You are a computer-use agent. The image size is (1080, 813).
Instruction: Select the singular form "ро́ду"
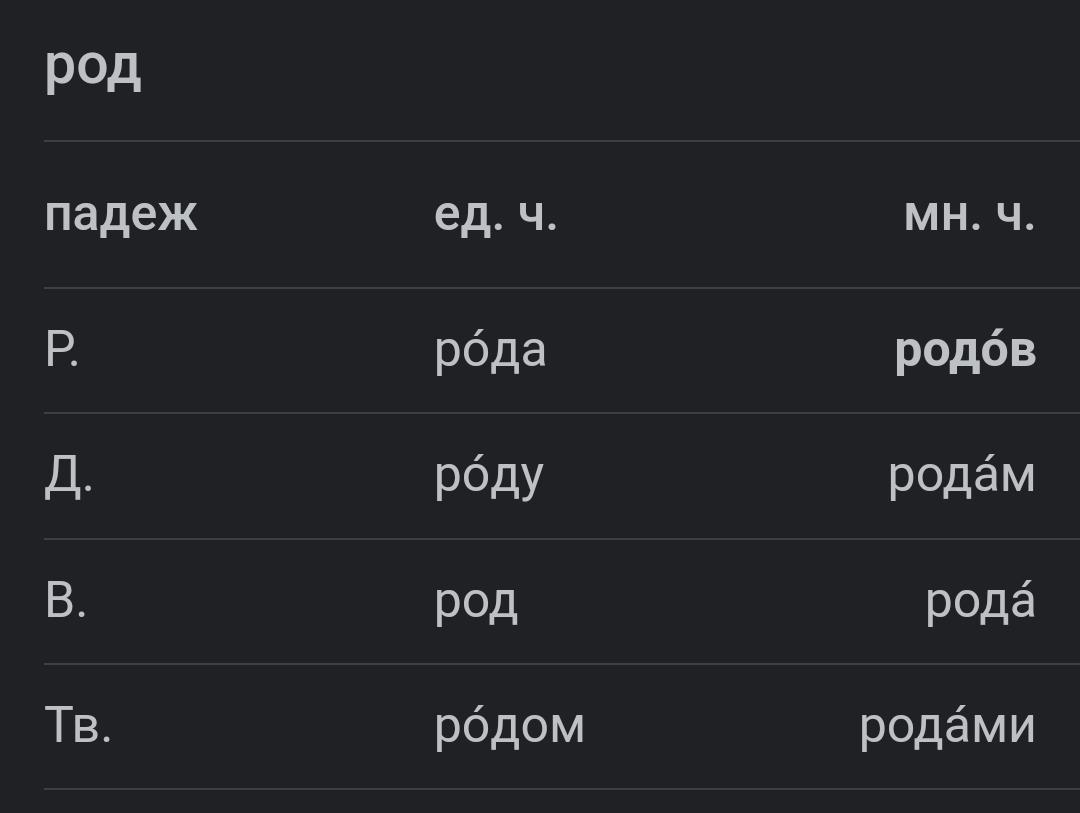[x=489, y=477]
